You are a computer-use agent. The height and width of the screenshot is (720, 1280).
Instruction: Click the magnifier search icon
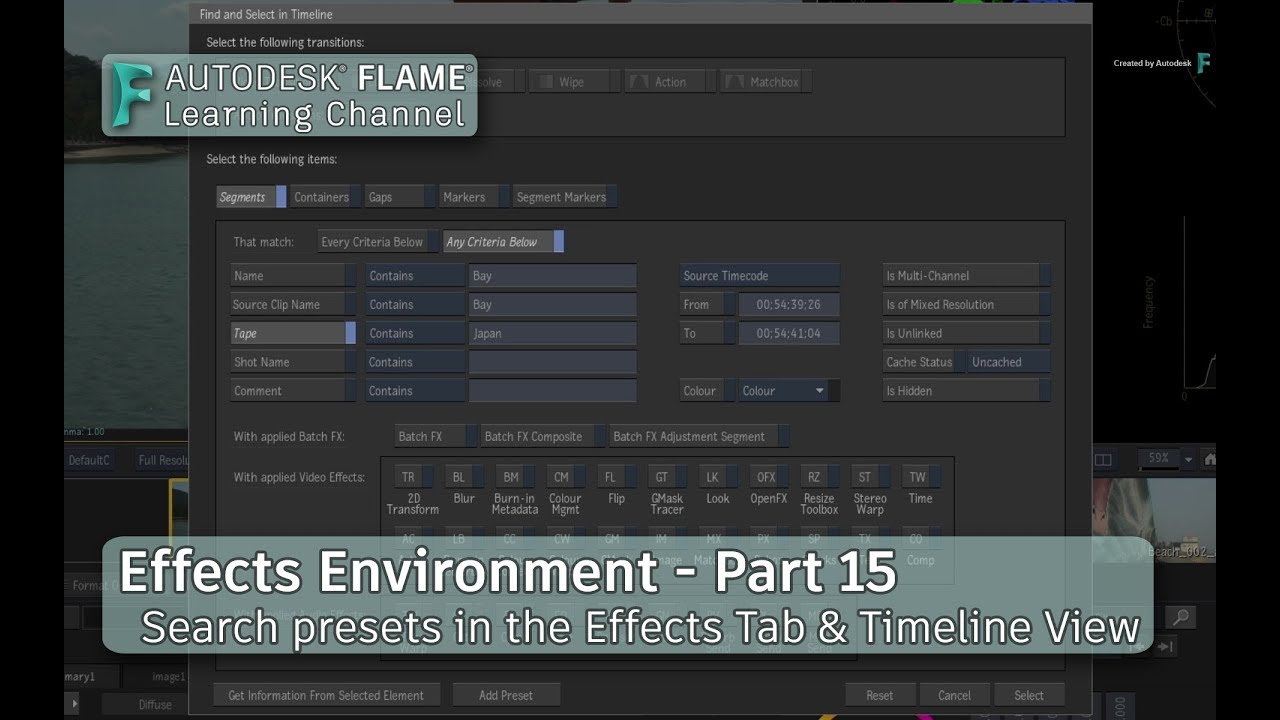[x=1181, y=618]
